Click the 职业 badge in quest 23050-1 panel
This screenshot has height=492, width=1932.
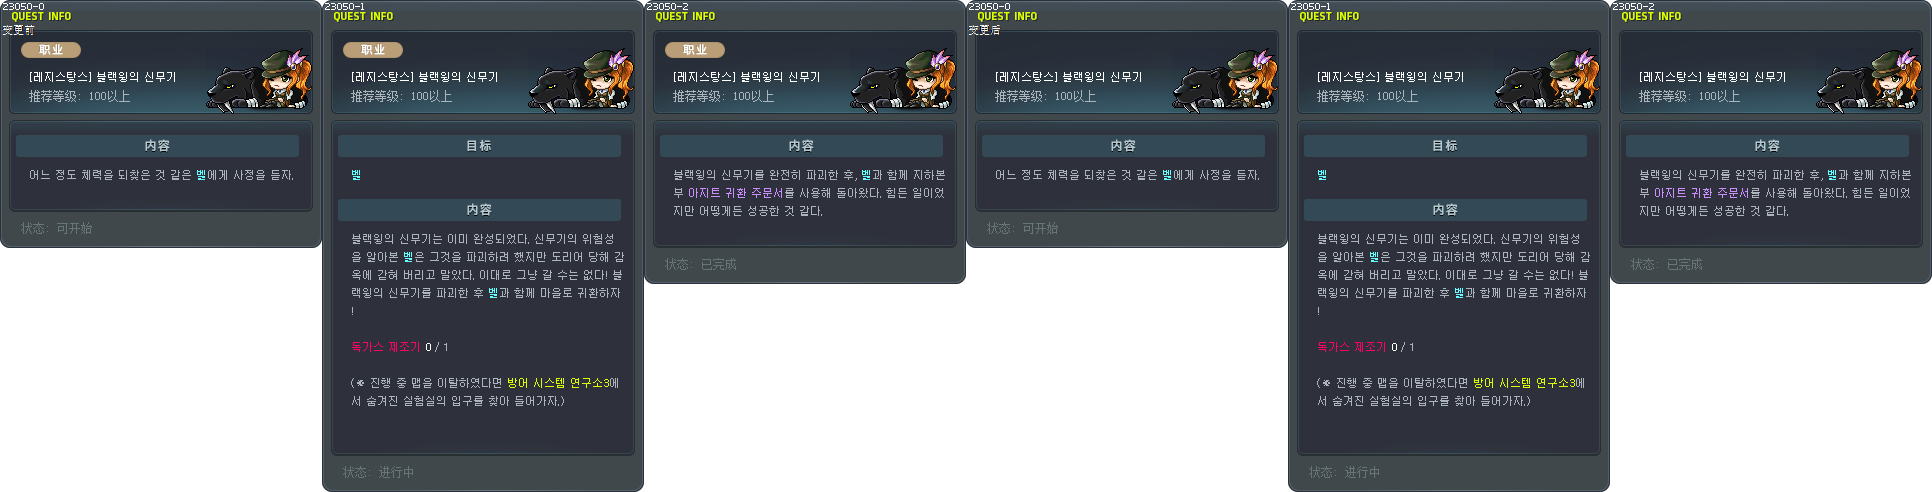pos(373,50)
